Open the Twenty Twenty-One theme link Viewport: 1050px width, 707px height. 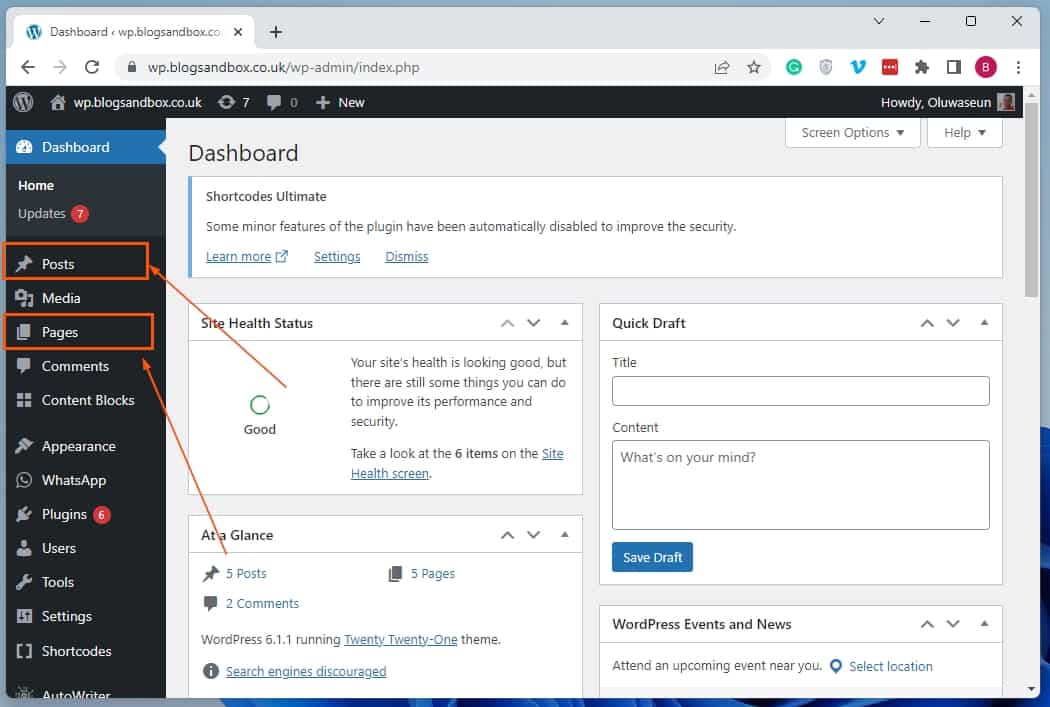pyautogui.click(x=400, y=639)
